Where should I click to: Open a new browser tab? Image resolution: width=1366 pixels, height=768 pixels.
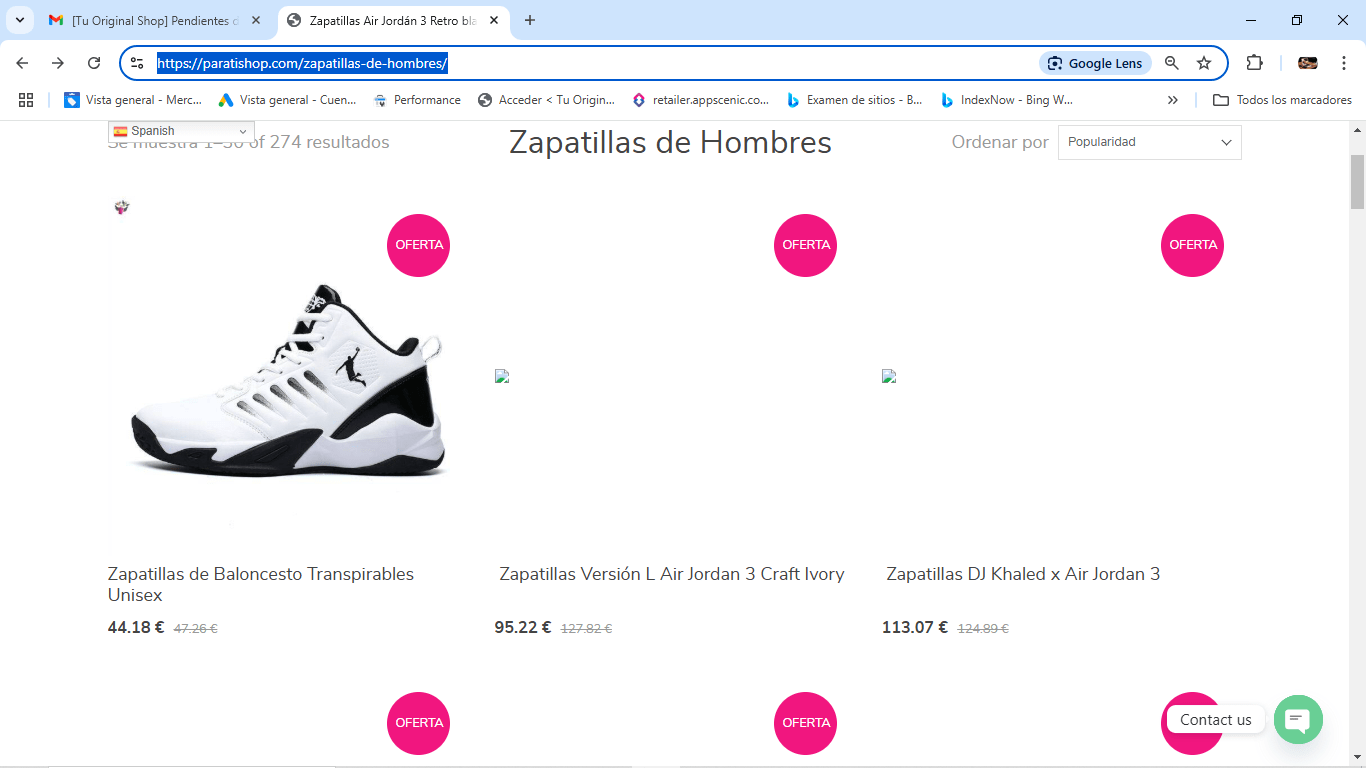click(x=530, y=20)
